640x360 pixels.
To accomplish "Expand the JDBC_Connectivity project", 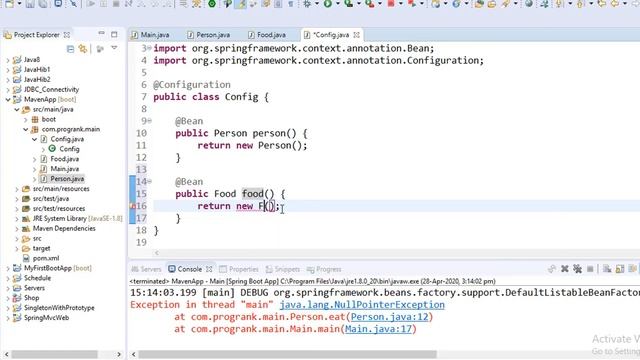I will click(x=8, y=89).
